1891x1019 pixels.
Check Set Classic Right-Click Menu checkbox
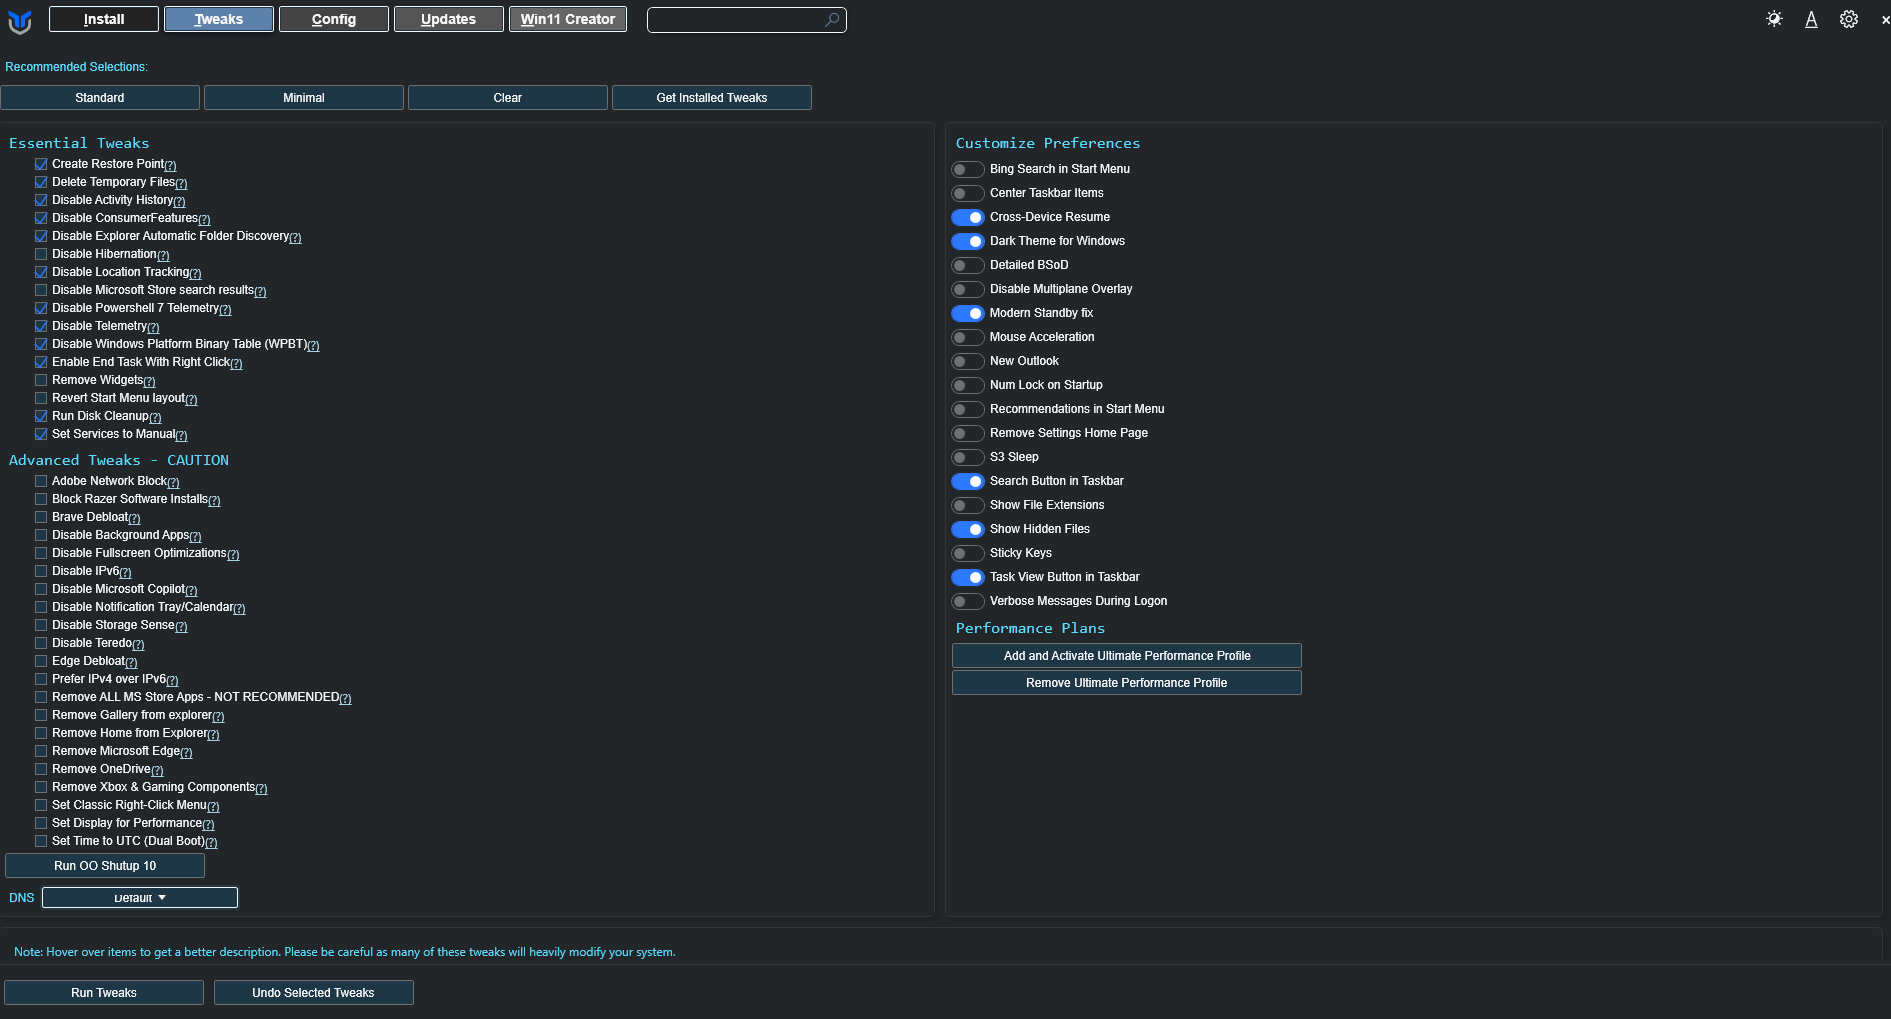click(41, 805)
